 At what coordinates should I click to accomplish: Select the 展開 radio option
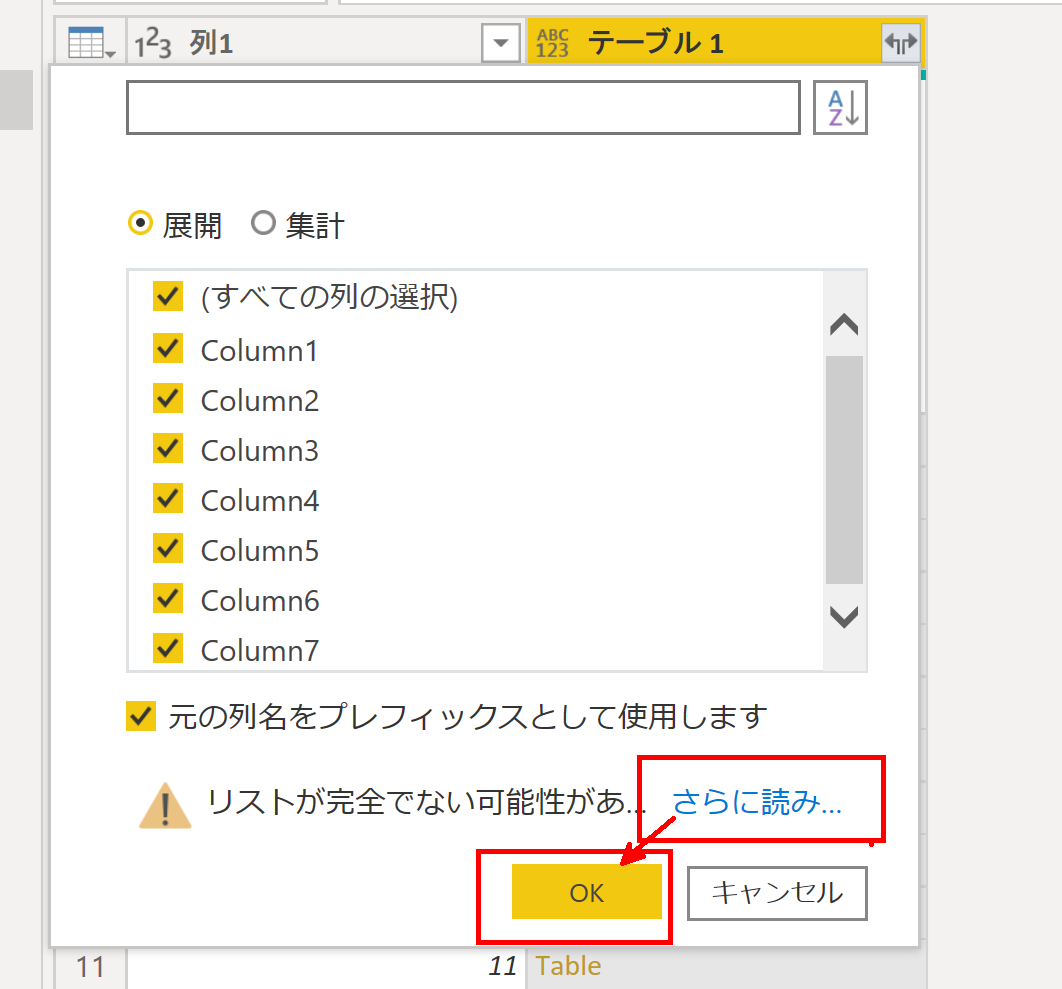141,223
